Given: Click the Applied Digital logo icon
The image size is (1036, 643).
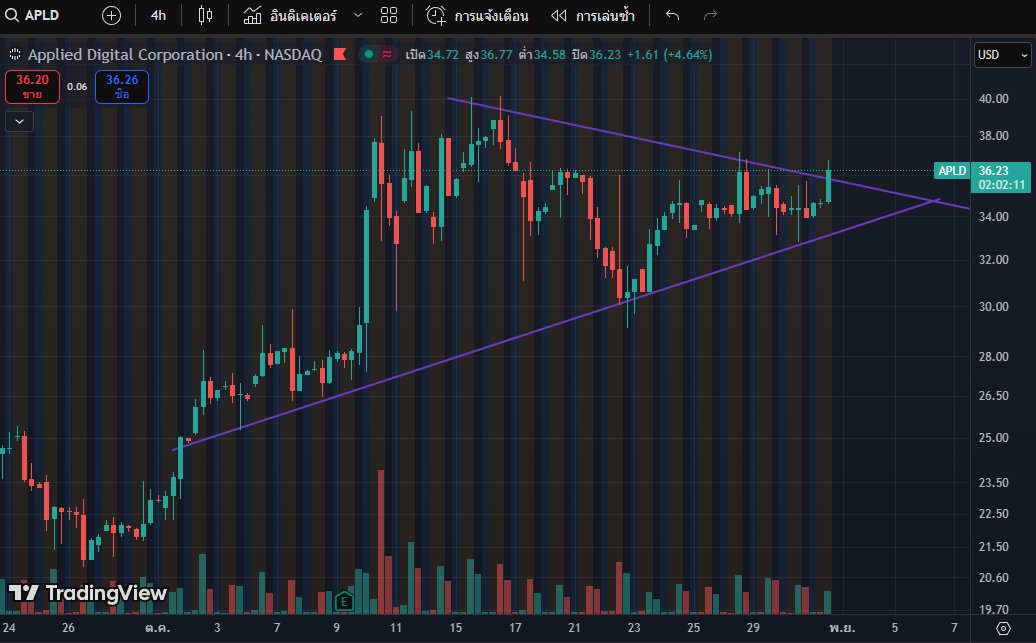Looking at the screenshot, I should [15, 54].
